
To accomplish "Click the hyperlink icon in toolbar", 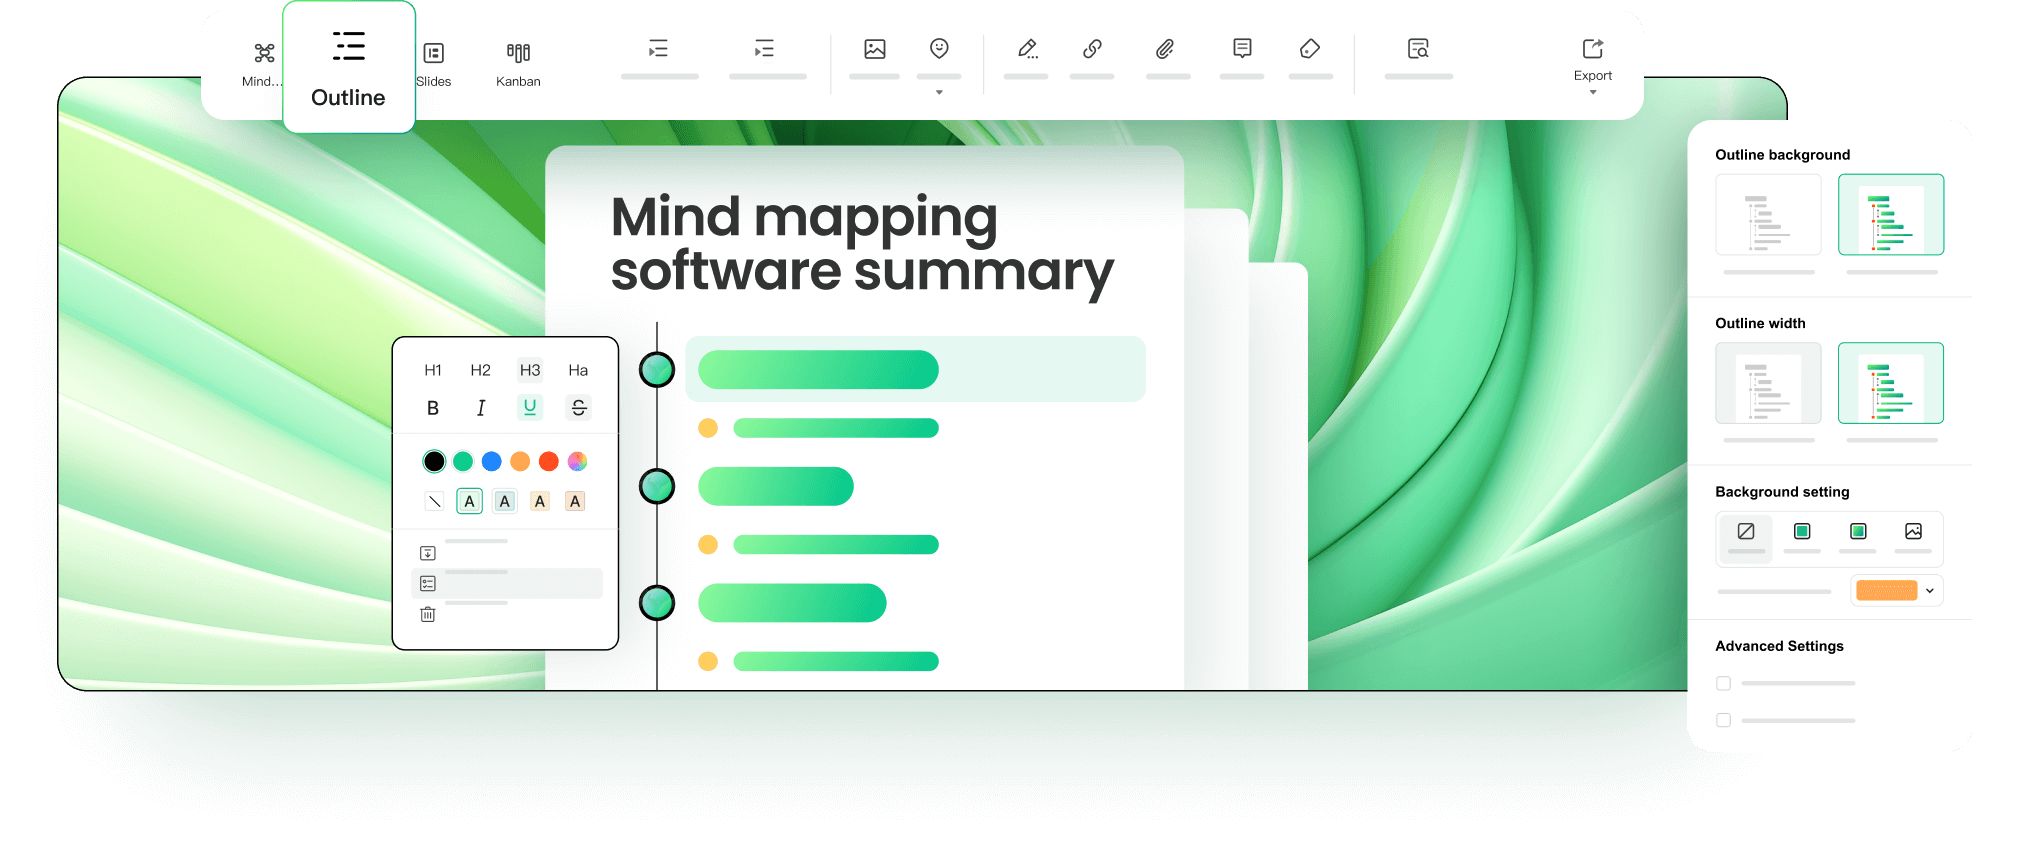I will click(x=1092, y=49).
